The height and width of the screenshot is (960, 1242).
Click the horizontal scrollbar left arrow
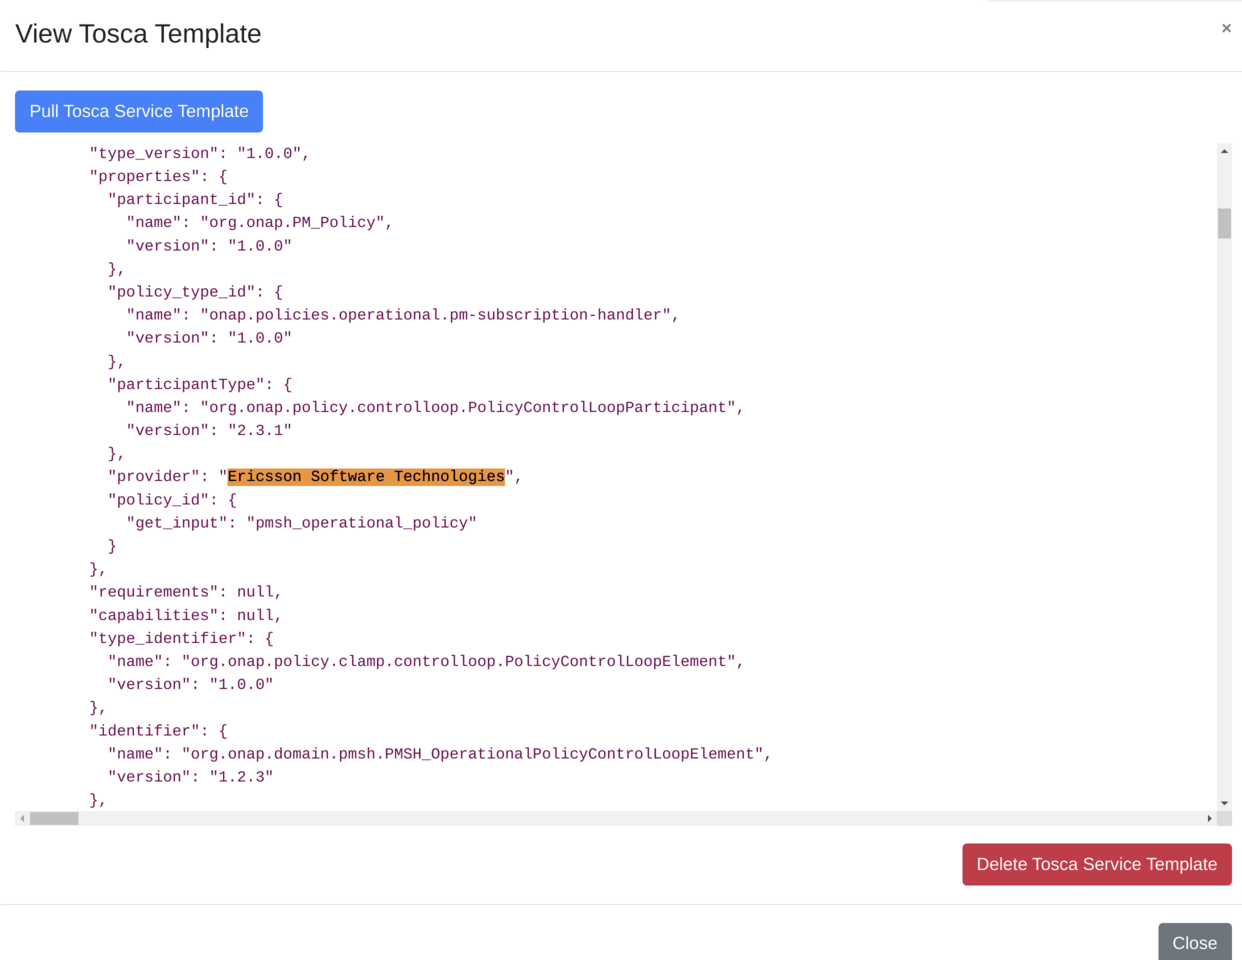[x=22, y=818]
